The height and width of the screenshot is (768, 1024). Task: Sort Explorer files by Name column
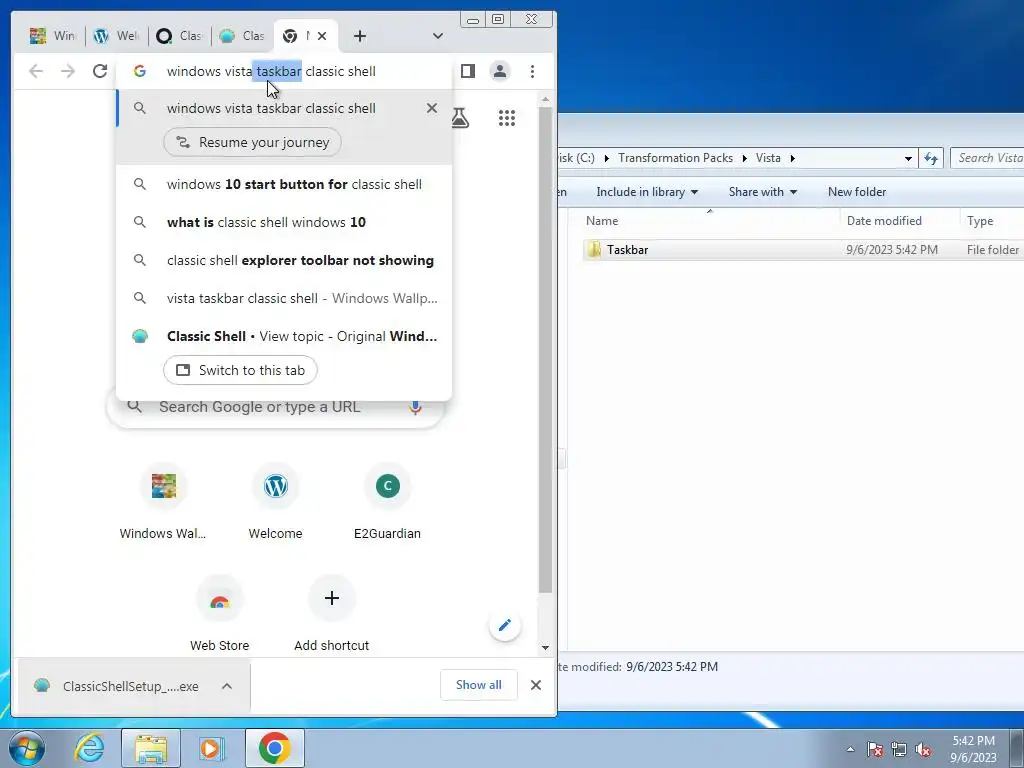click(x=710, y=221)
